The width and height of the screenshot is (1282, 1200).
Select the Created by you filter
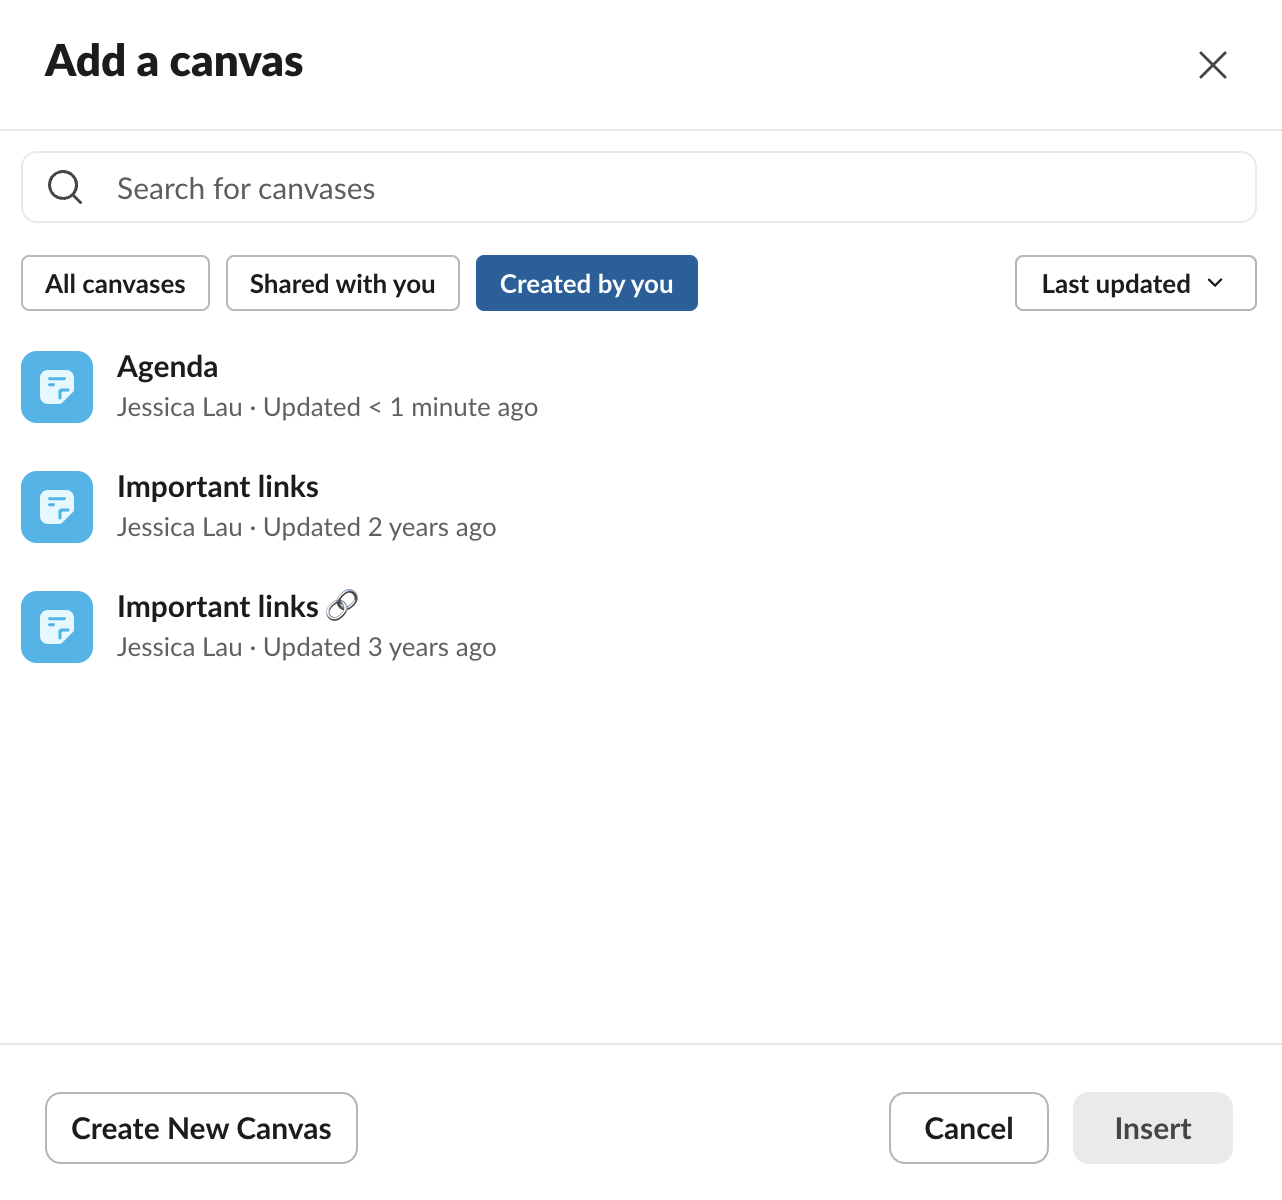click(587, 283)
